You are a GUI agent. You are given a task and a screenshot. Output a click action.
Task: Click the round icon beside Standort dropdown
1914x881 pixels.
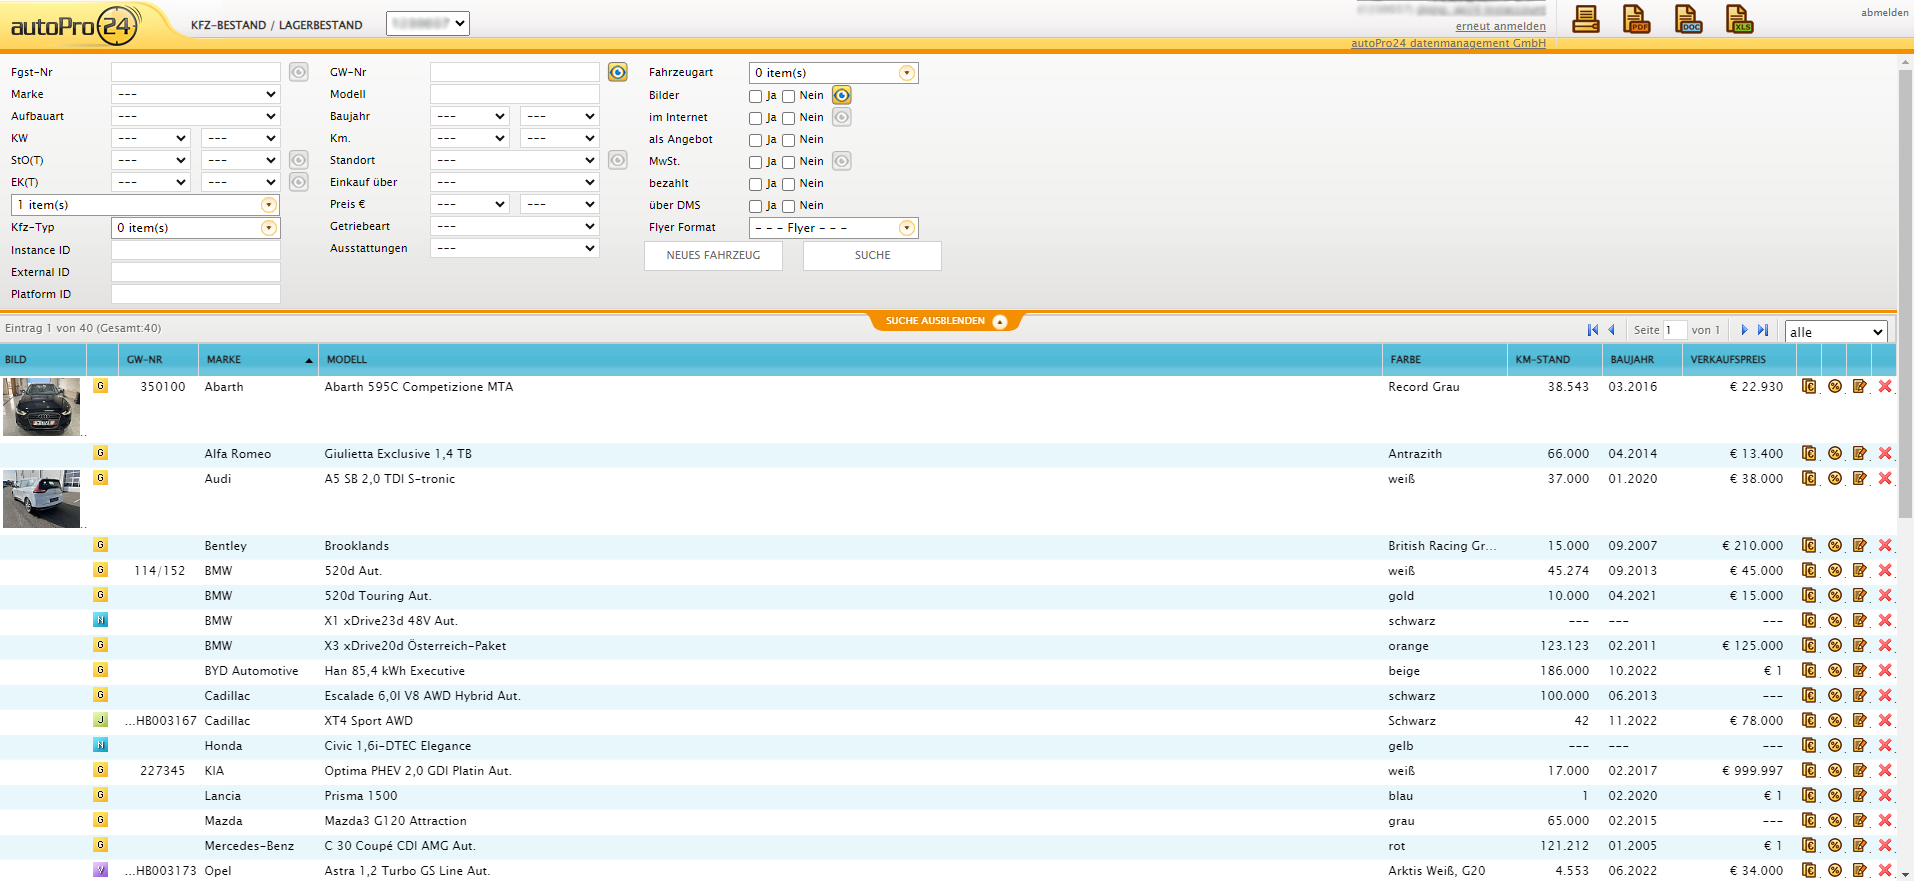pos(618,160)
